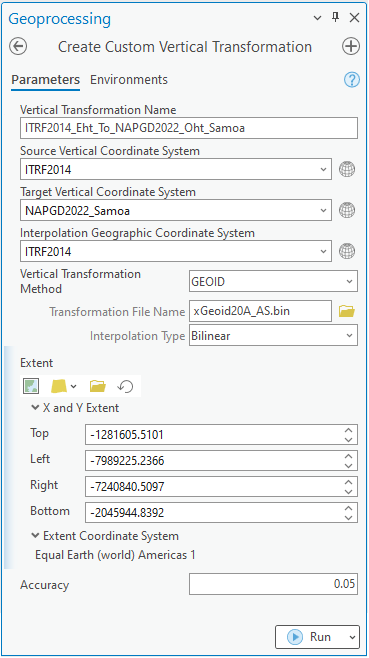Image resolution: width=369 pixels, height=658 pixels.
Task: Switch to the Environments tab
Action: click(x=129, y=80)
